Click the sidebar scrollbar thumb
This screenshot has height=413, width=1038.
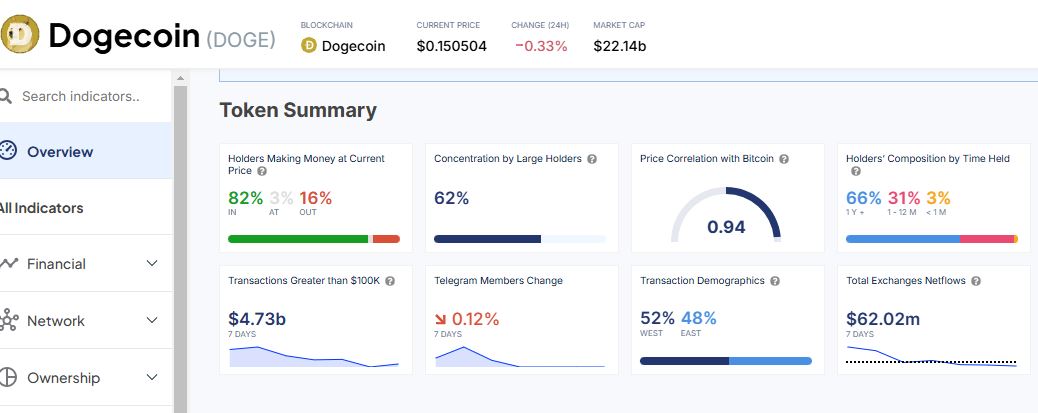point(180,249)
